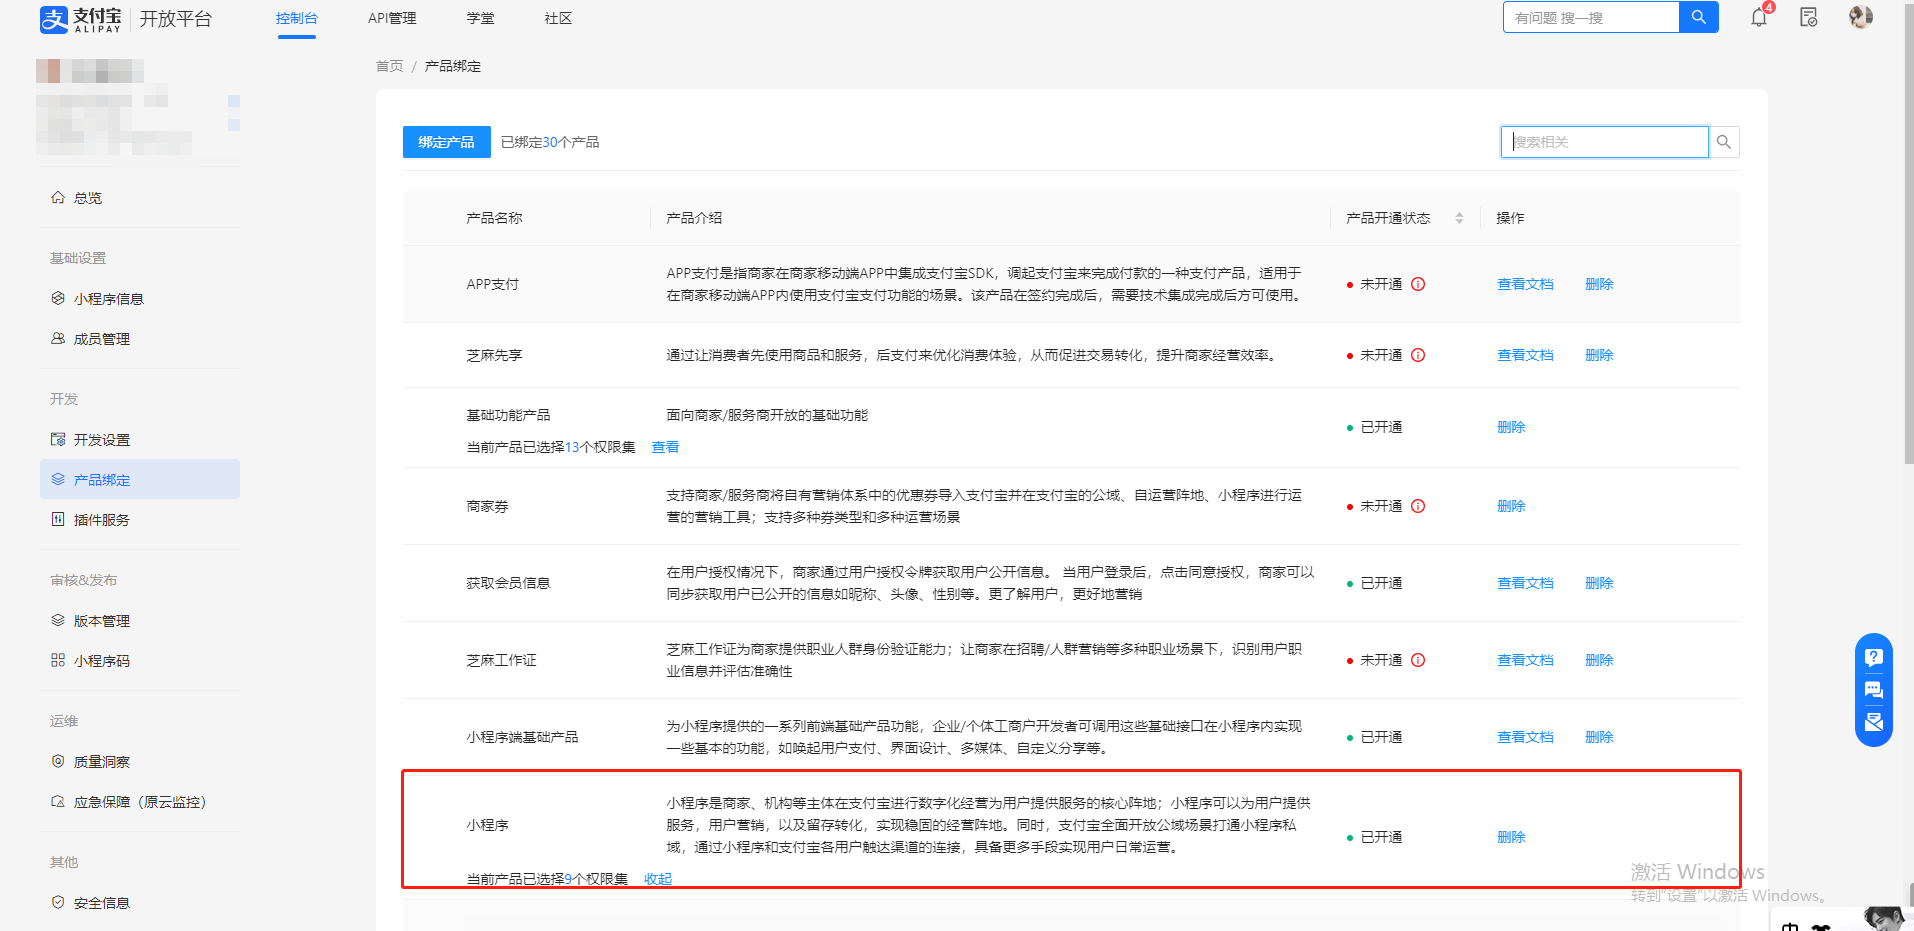This screenshot has height=931, width=1914.
Task: Click the product search magnifier icon
Action: tap(1724, 142)
